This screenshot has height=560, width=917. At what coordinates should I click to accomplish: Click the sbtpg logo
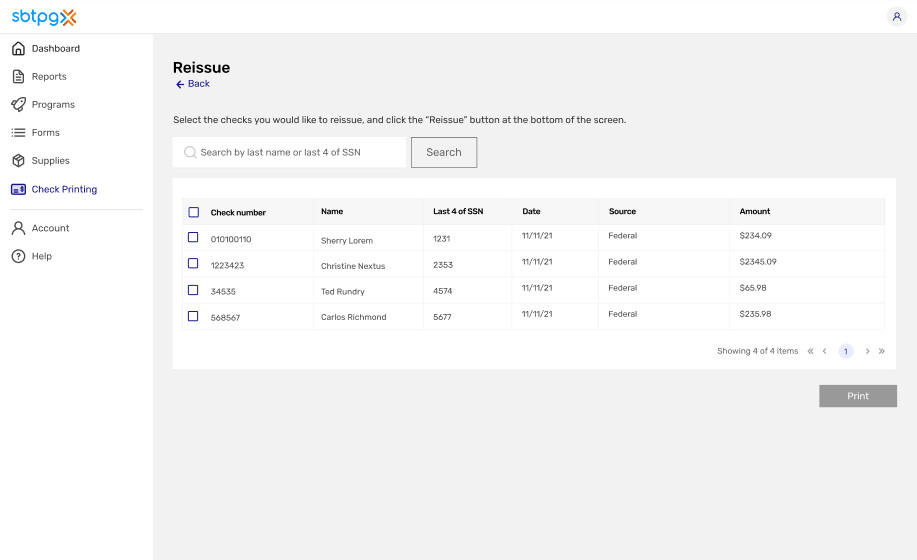44,17
